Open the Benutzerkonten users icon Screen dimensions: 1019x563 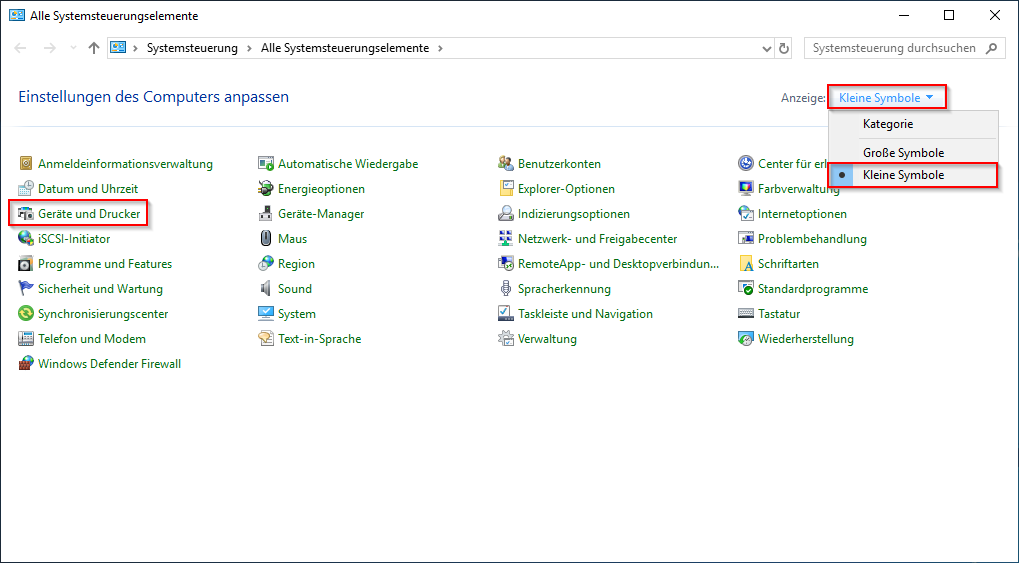[x=506, y=164]
